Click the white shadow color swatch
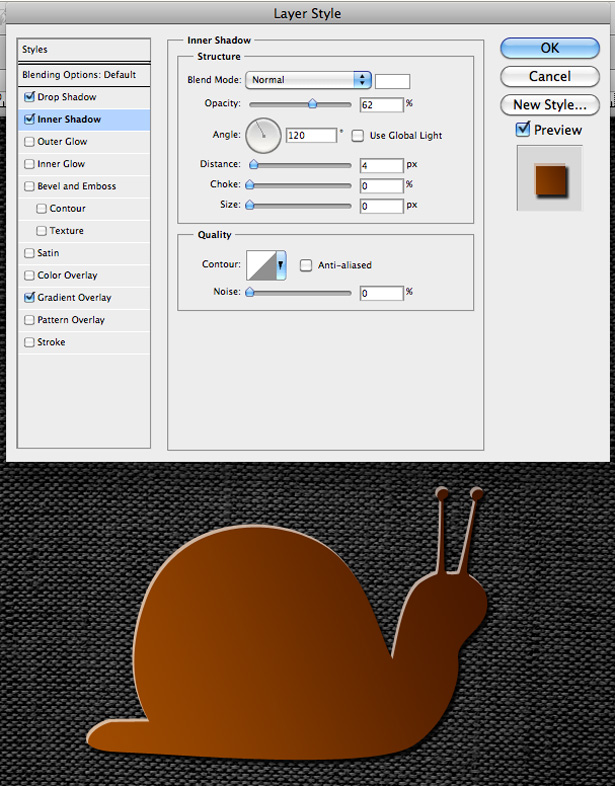Image resolution: width=615 pixels, height=786 pixels. point(392,81)
